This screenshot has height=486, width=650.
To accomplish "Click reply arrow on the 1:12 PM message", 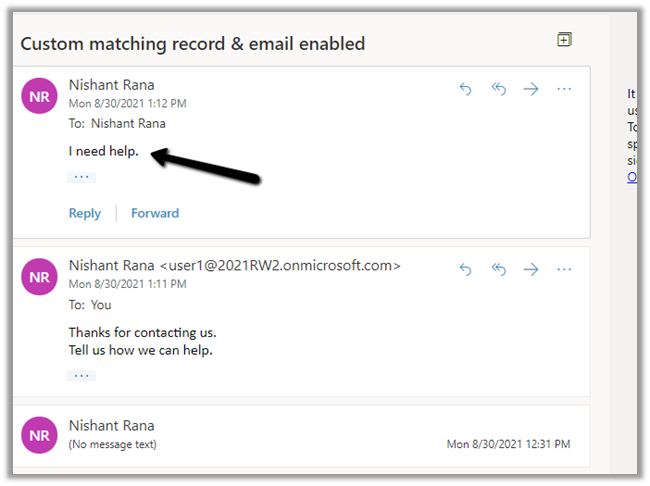I will tap(465, 89).
